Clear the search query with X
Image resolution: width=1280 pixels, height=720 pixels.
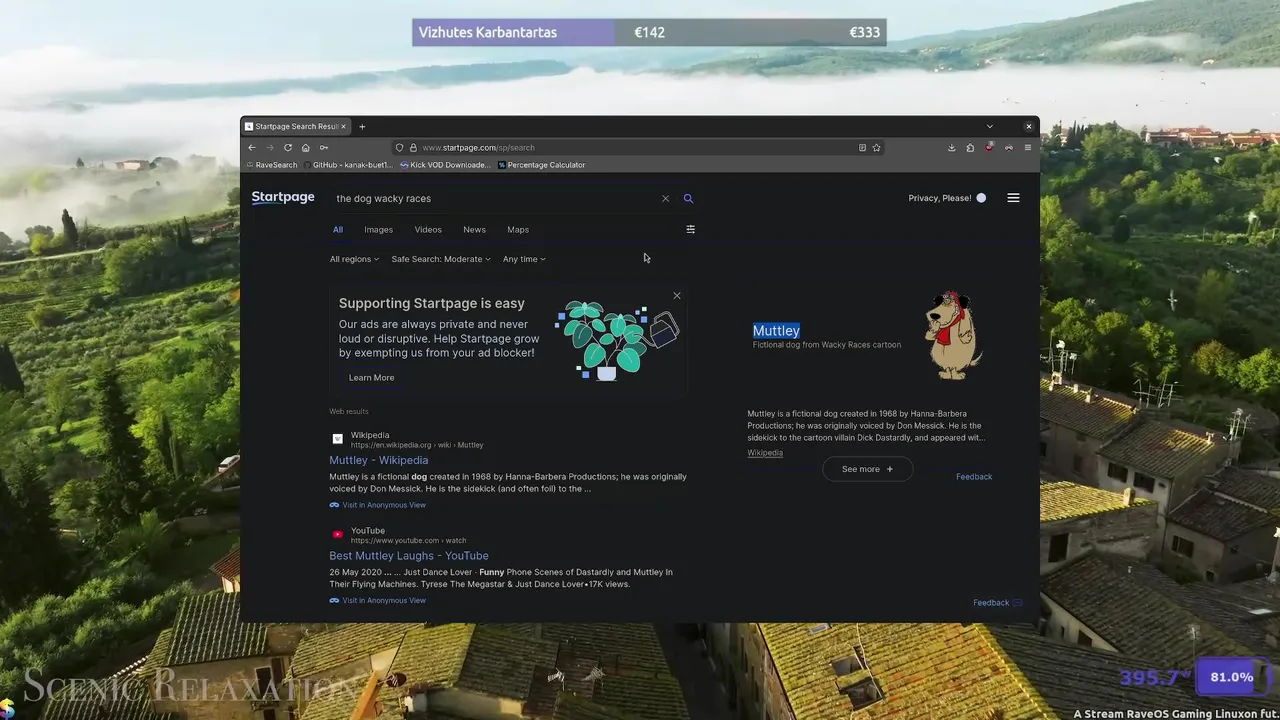pyautogui.click(x=666, y=198)
